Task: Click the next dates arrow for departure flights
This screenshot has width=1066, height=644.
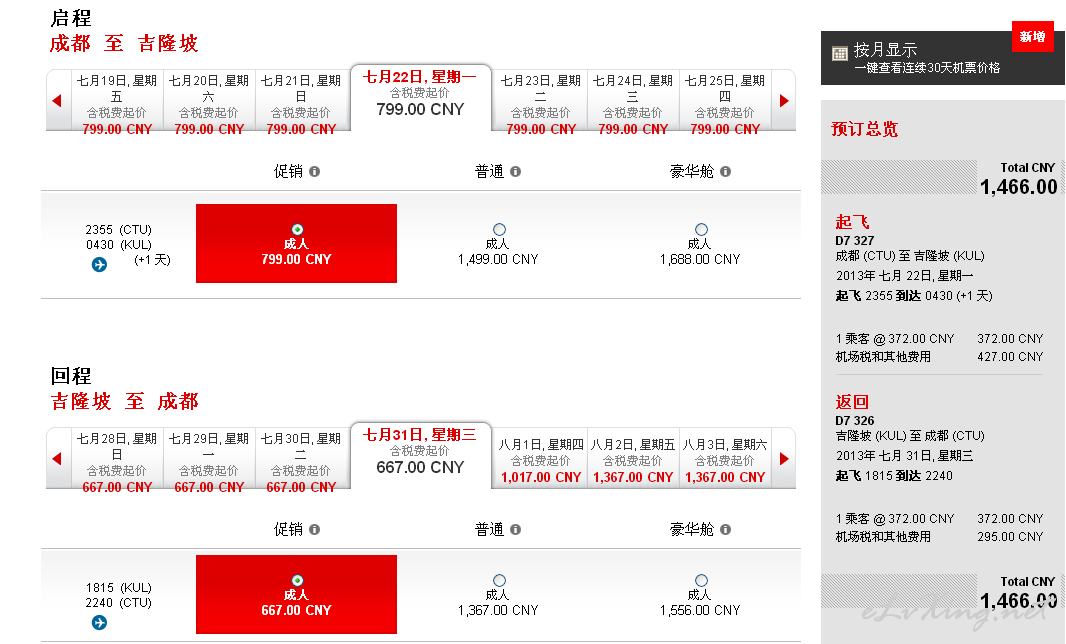Action: (x=784, y=101)
